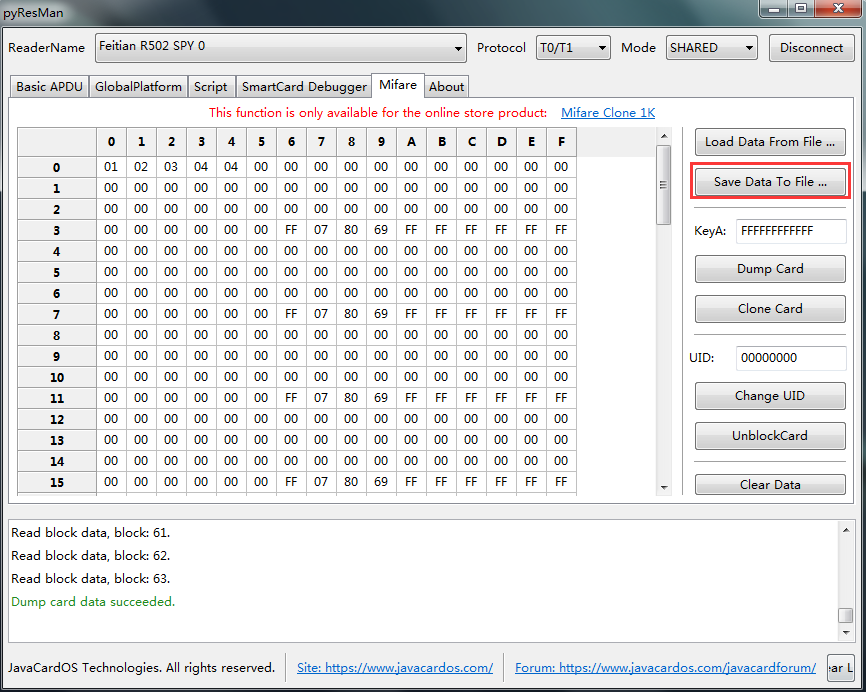Click Load Data From File button
The image size is (866, 692).
(769, 141)
